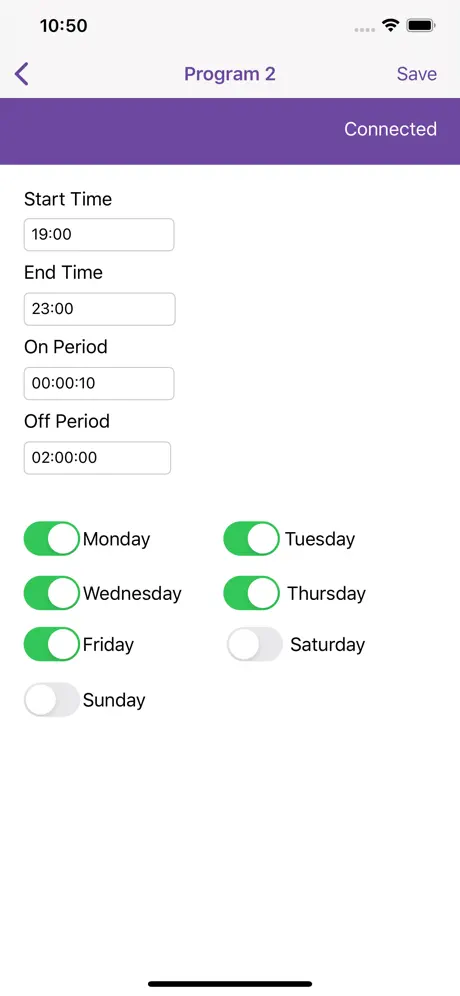The image size is (460, 996).
Task: Disable the Monday toggle
Action: point(51,539)
